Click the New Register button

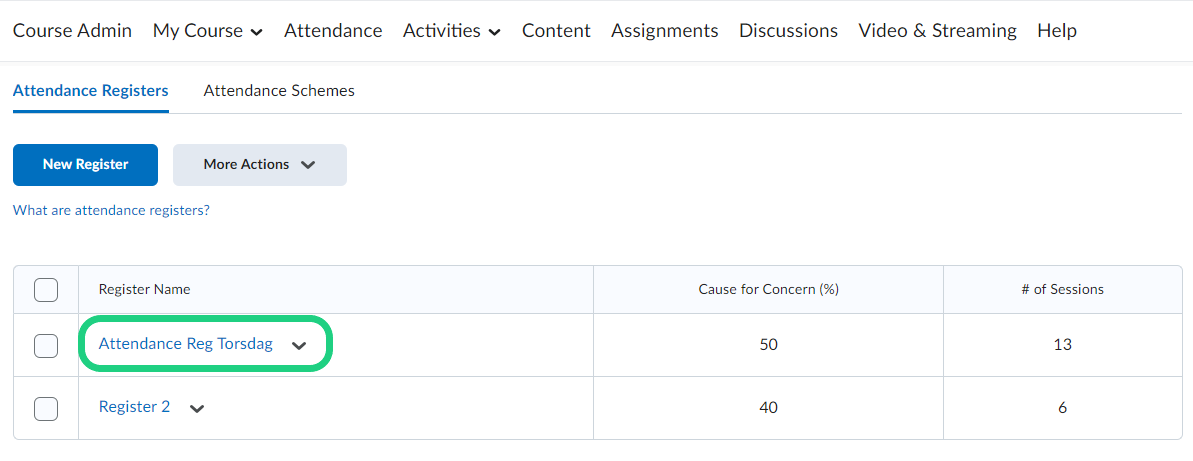(85, 165)
